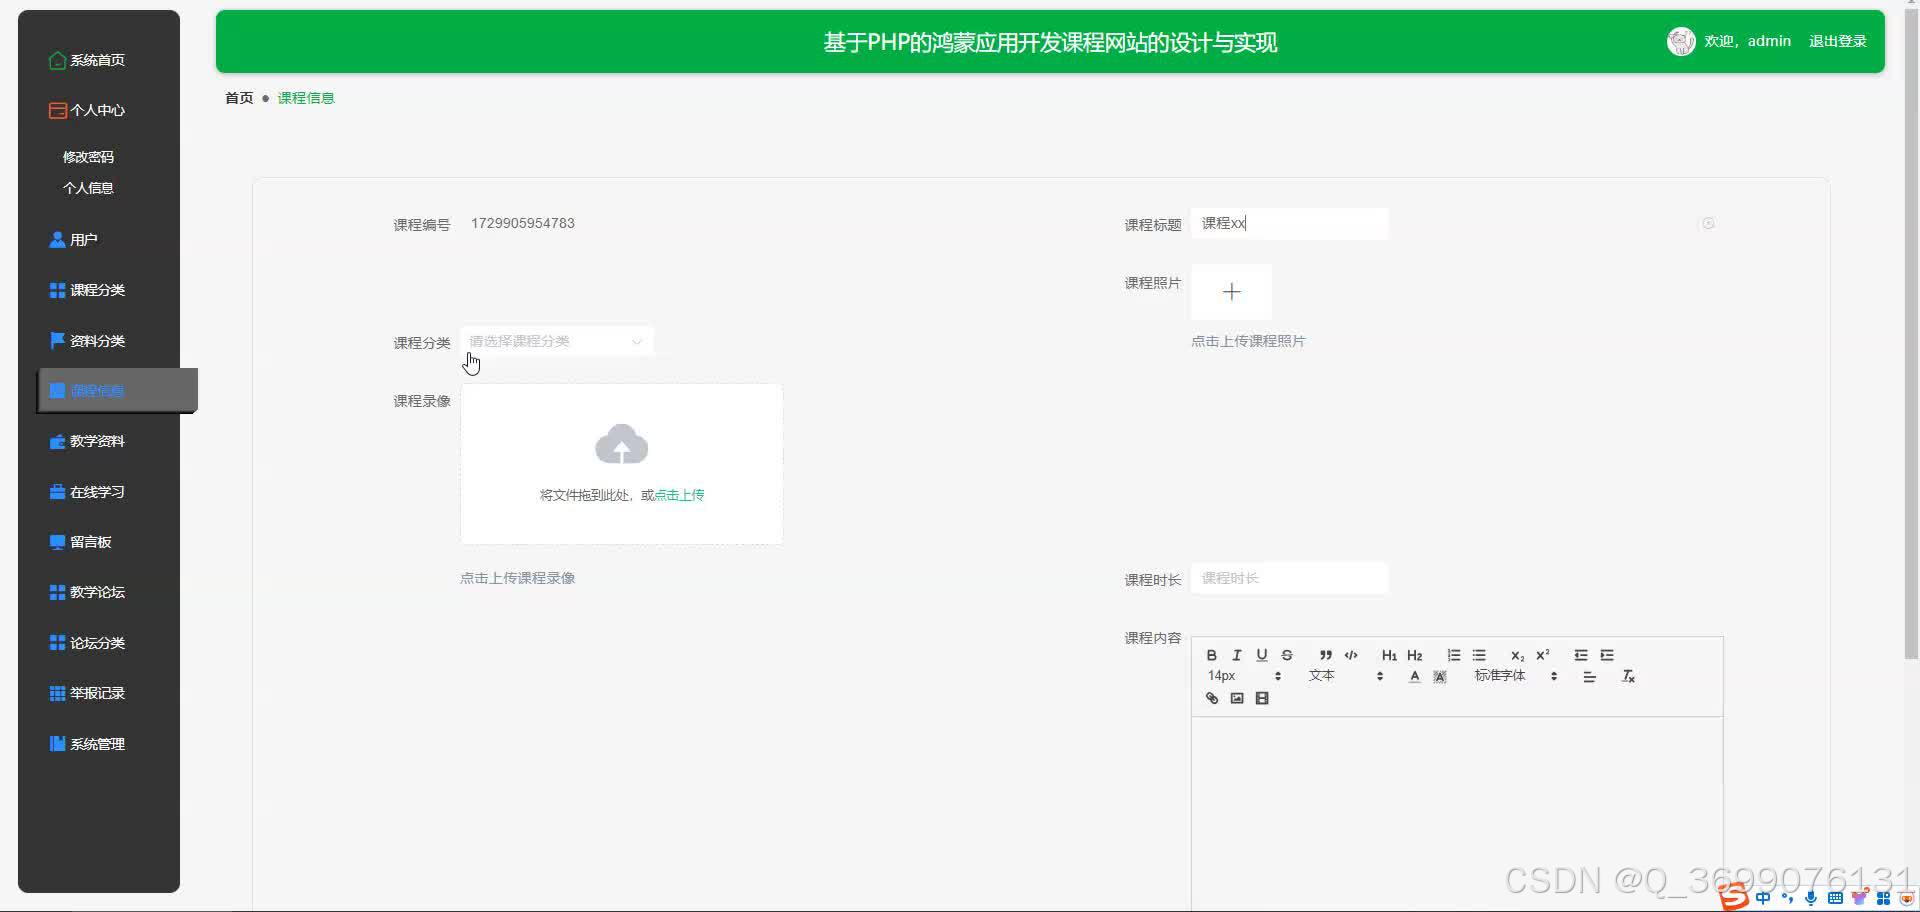Open 修改密码 under 个人中心
This screenshot has width=1920, height=912.
click(88, 157)
